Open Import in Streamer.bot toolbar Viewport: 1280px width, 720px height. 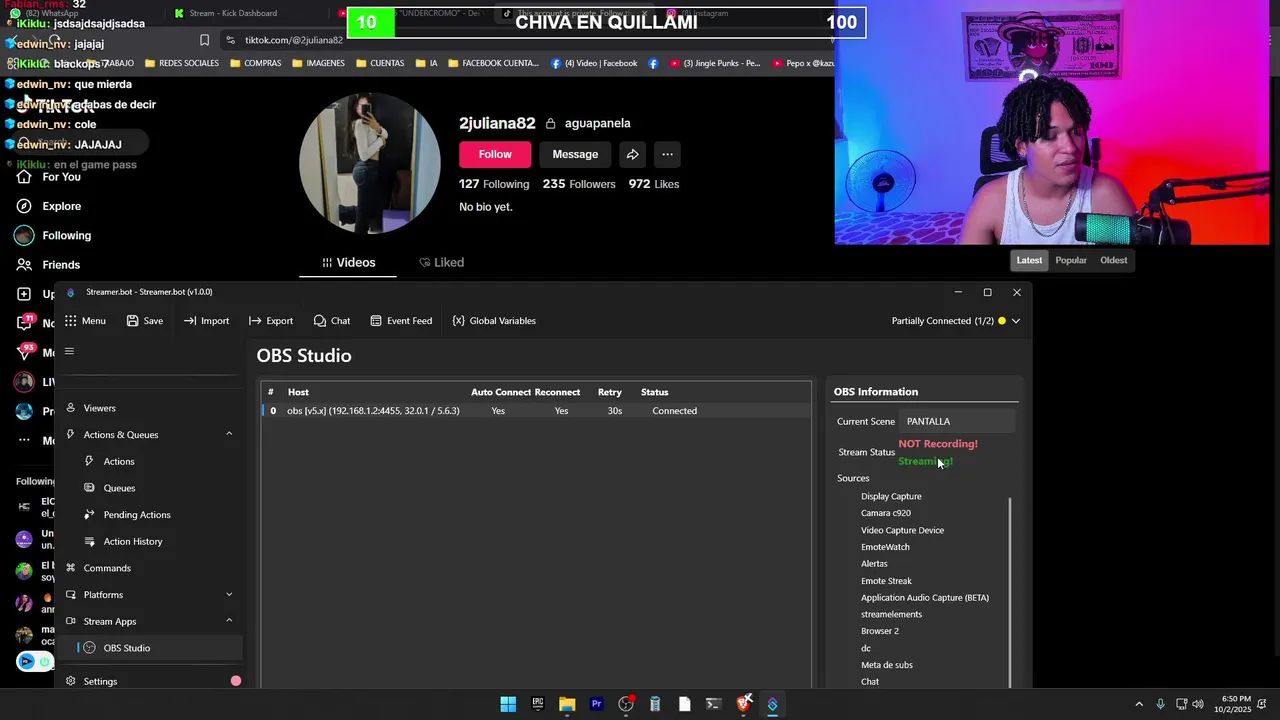206,321
